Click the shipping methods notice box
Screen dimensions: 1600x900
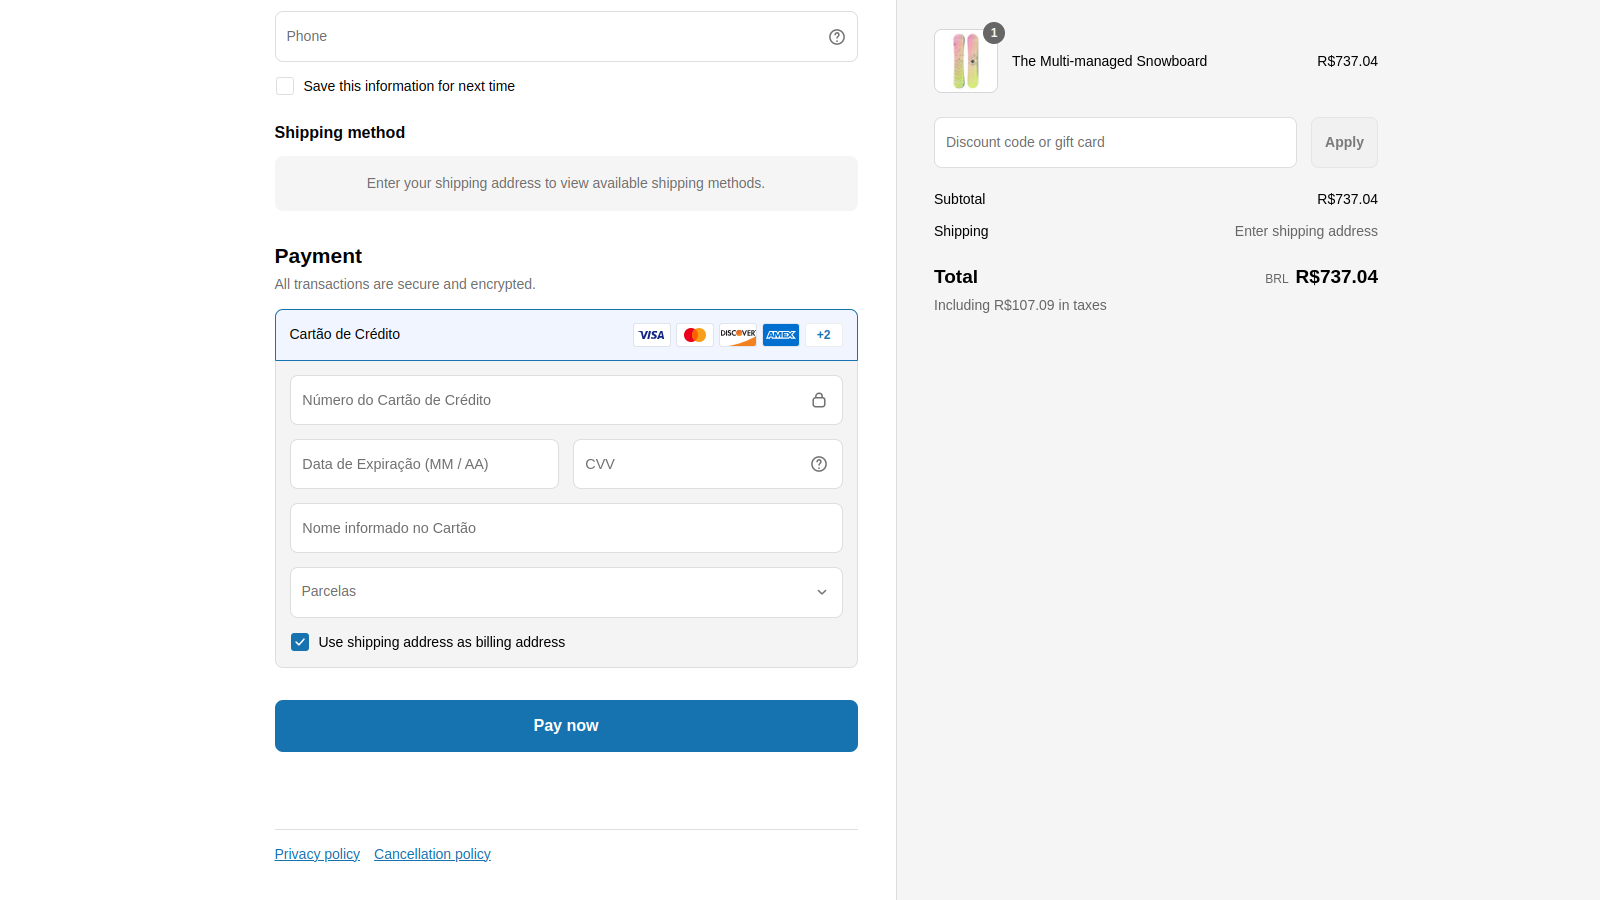[566, 183]
